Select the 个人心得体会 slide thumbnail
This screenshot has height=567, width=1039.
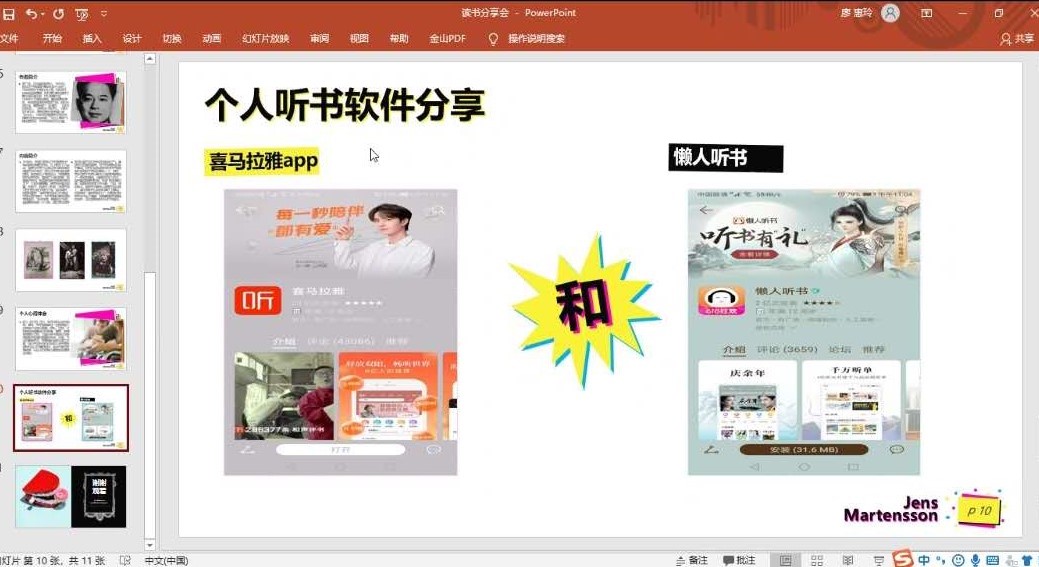pyautogui.click(x=71, y=338)
